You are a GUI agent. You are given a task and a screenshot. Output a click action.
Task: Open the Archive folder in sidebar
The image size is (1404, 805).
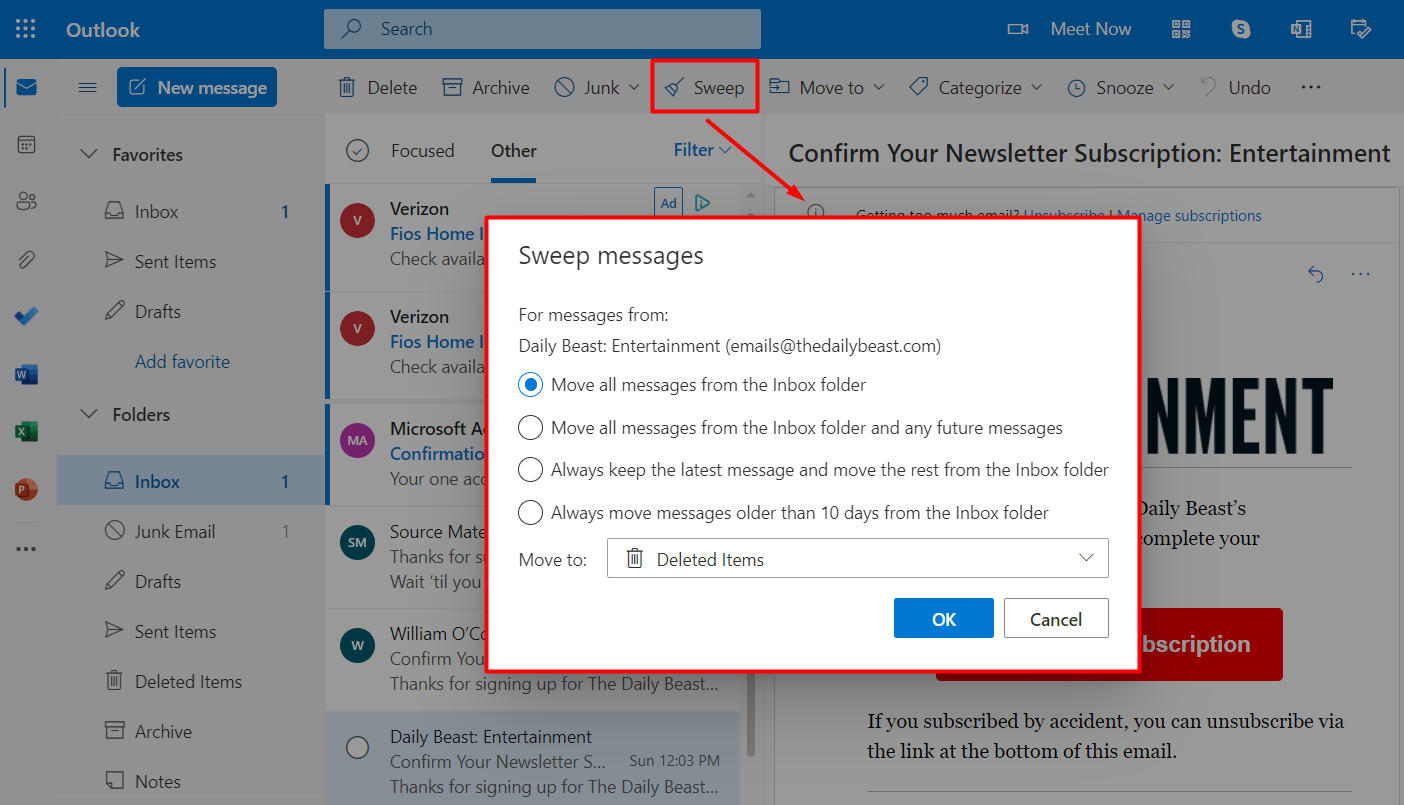click(x=191, y=732)
